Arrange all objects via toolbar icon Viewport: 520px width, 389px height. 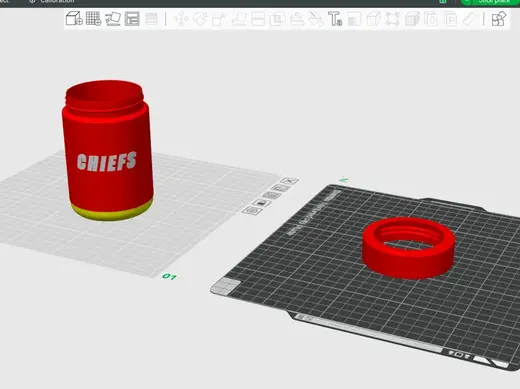pyautogui.click(x=132, y=19)
